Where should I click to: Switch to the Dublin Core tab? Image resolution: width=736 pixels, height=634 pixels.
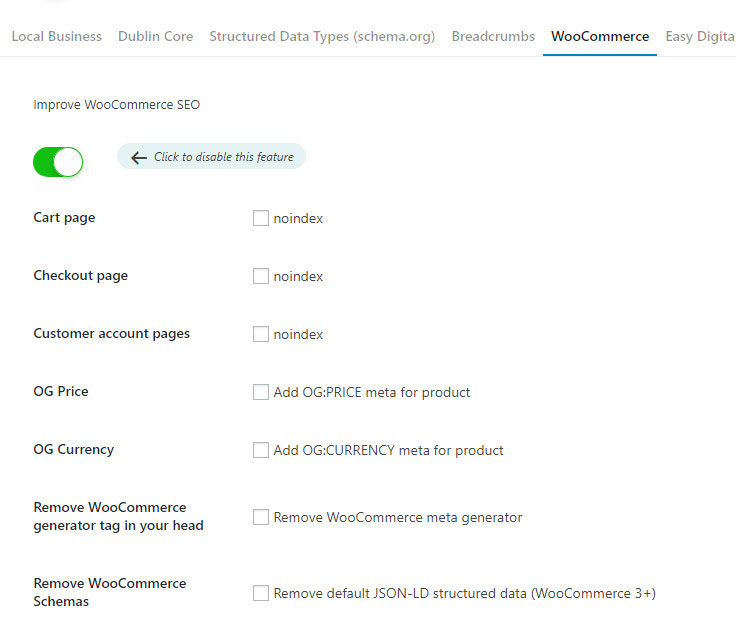tap(155, 36)
